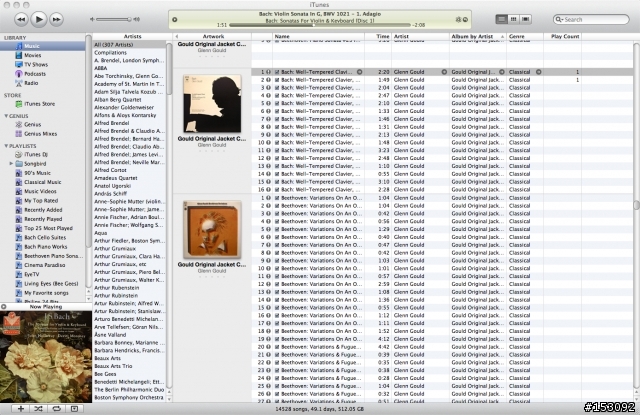640x415 pixels.
Task: Click the playback progress bar
Action: coord(320,25)
